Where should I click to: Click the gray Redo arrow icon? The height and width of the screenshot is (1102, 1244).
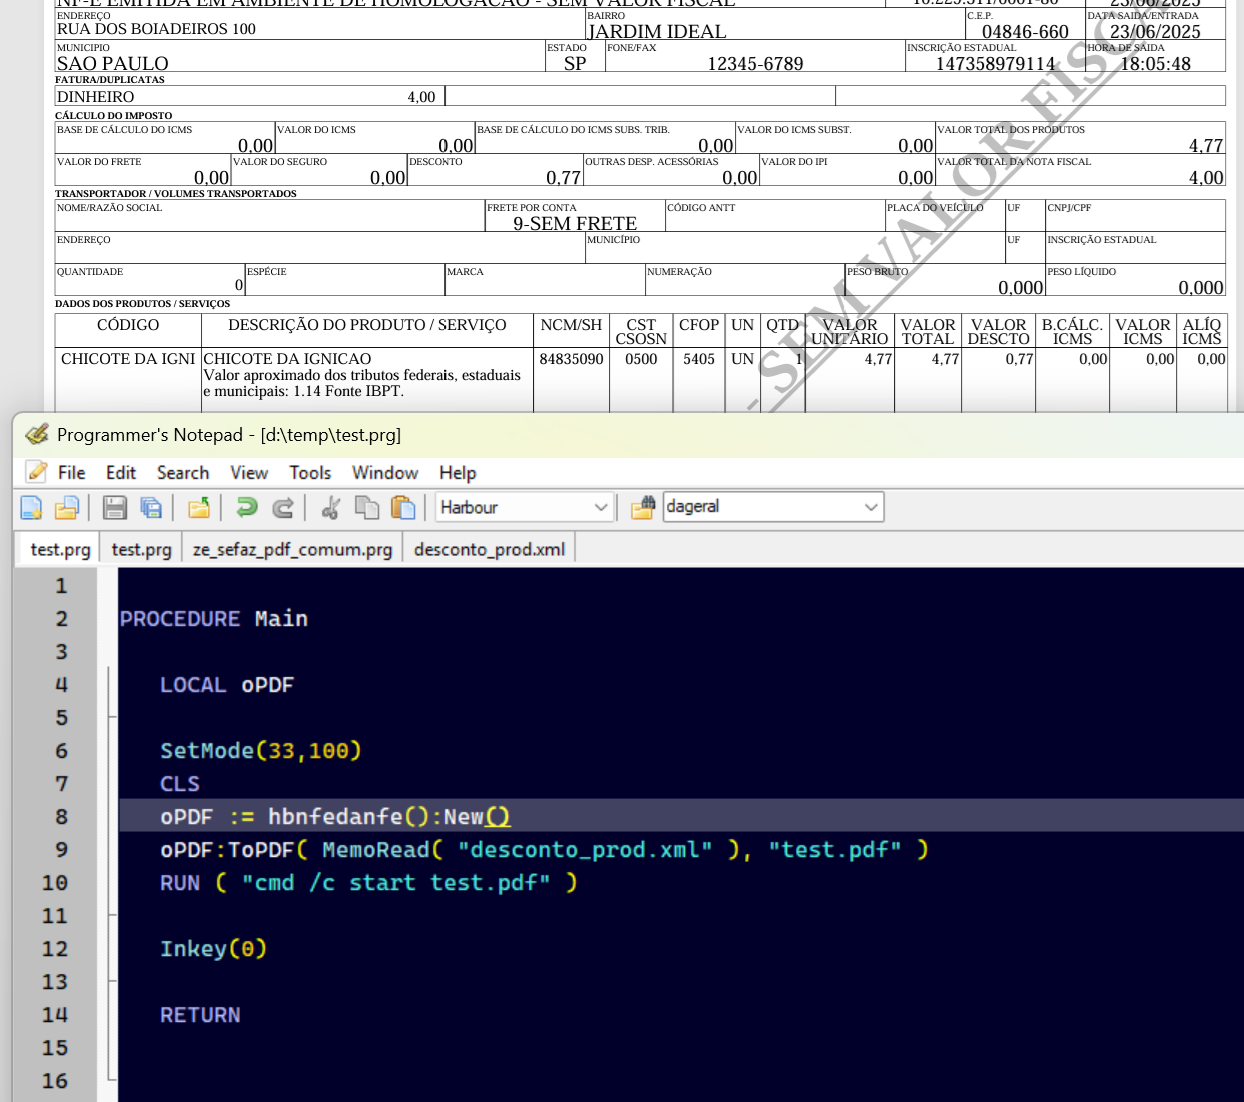point(283,508)
